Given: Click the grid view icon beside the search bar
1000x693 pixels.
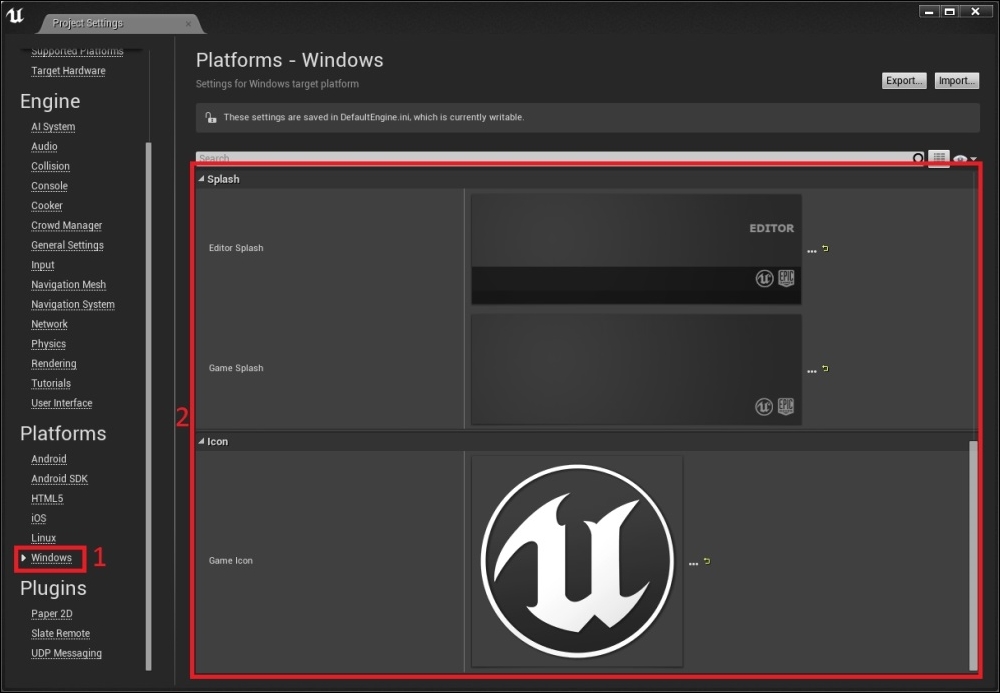Looking at the screenshot, I should coord(939,157).
